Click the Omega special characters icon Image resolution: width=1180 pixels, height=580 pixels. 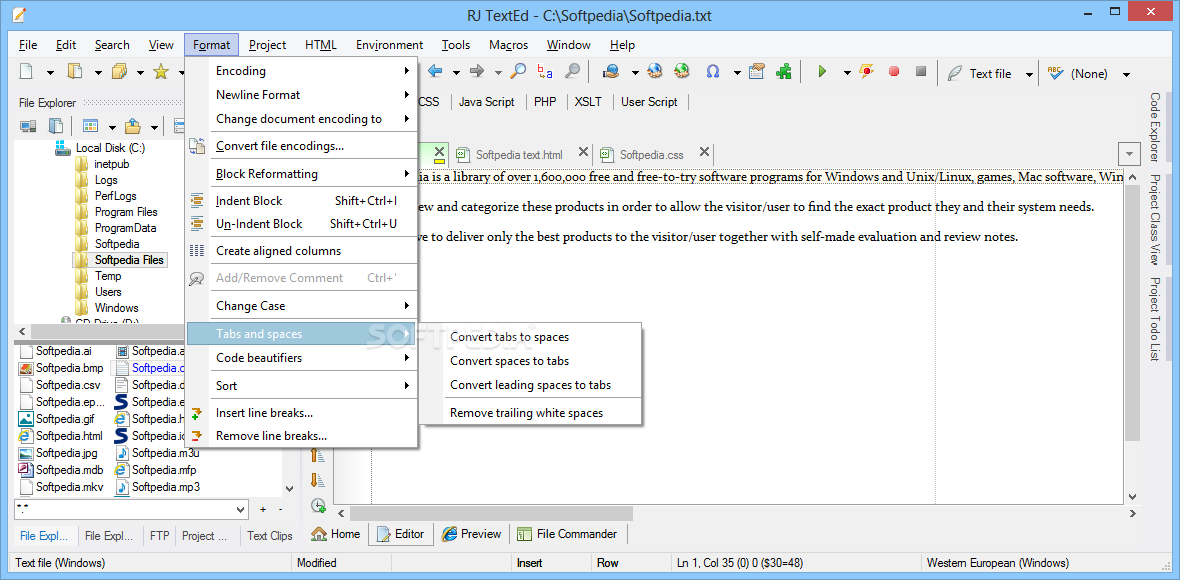pos(713,72)
